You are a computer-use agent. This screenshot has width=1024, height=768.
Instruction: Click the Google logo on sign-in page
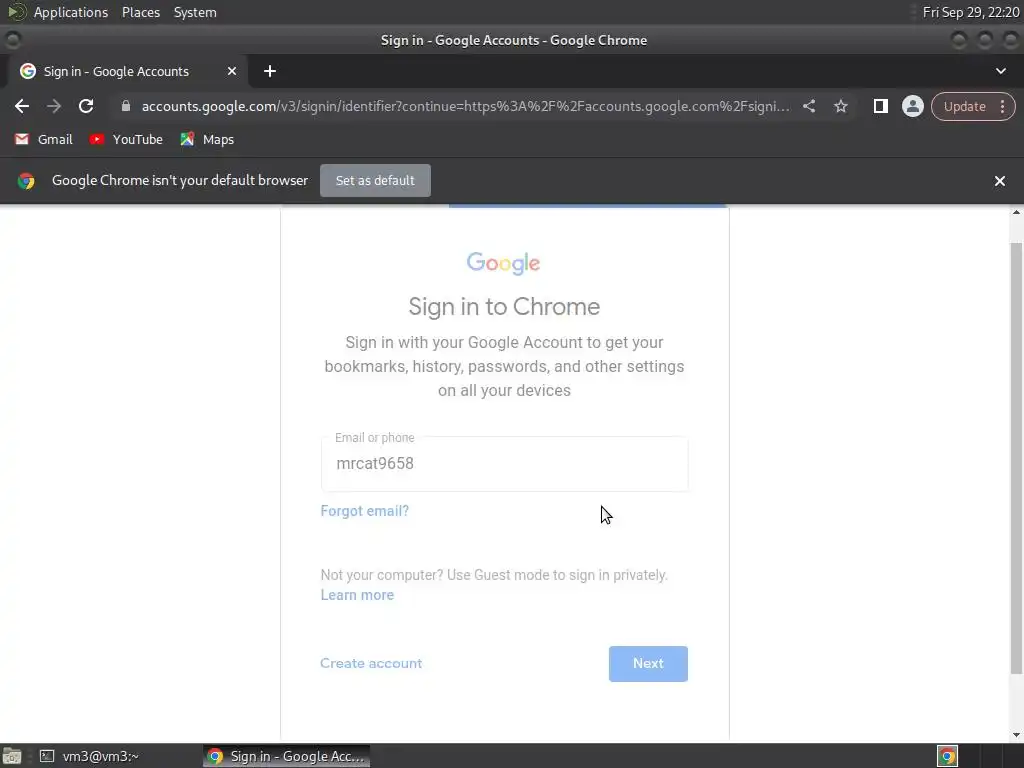[x=504, y=263]
